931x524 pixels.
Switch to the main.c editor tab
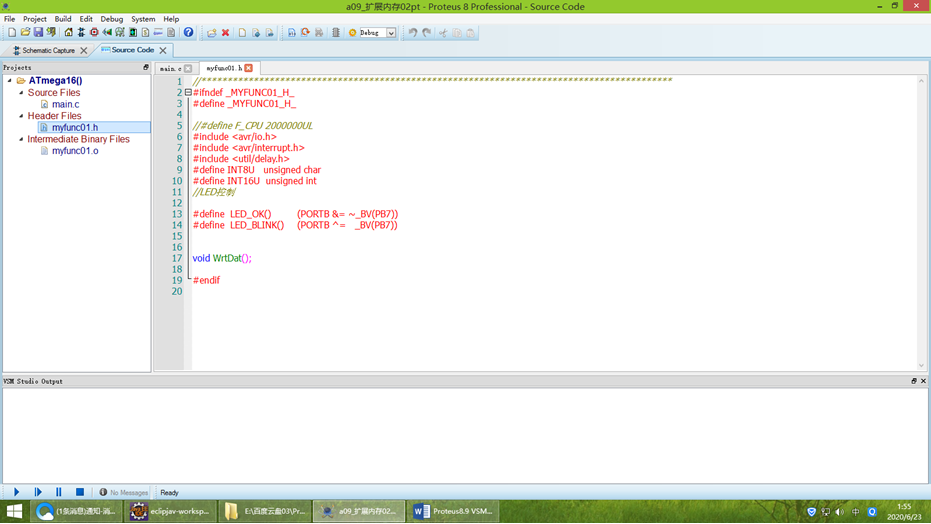(x=169, y=68)
